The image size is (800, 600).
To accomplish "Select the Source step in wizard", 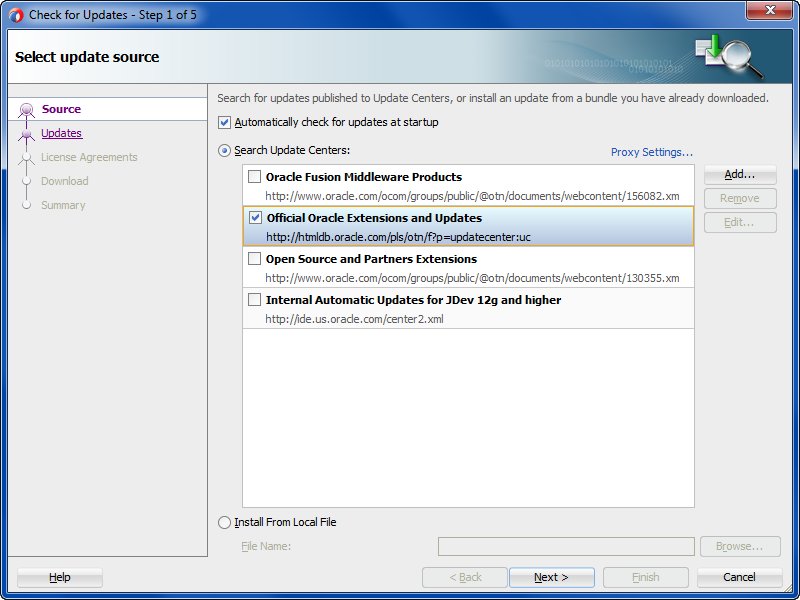I will (61, 109).
